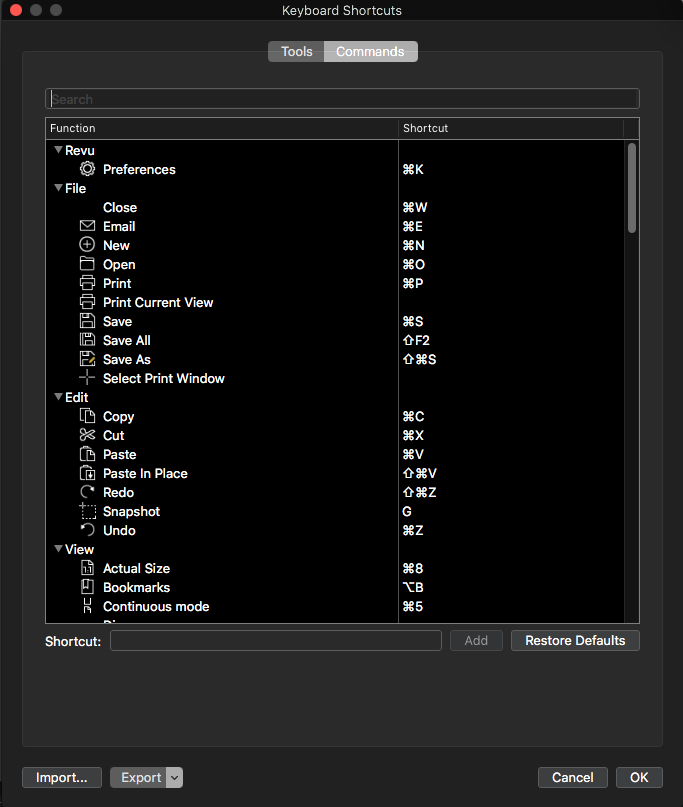Cancel the Keyboard Shortcuts dialog

click(572, 777)
